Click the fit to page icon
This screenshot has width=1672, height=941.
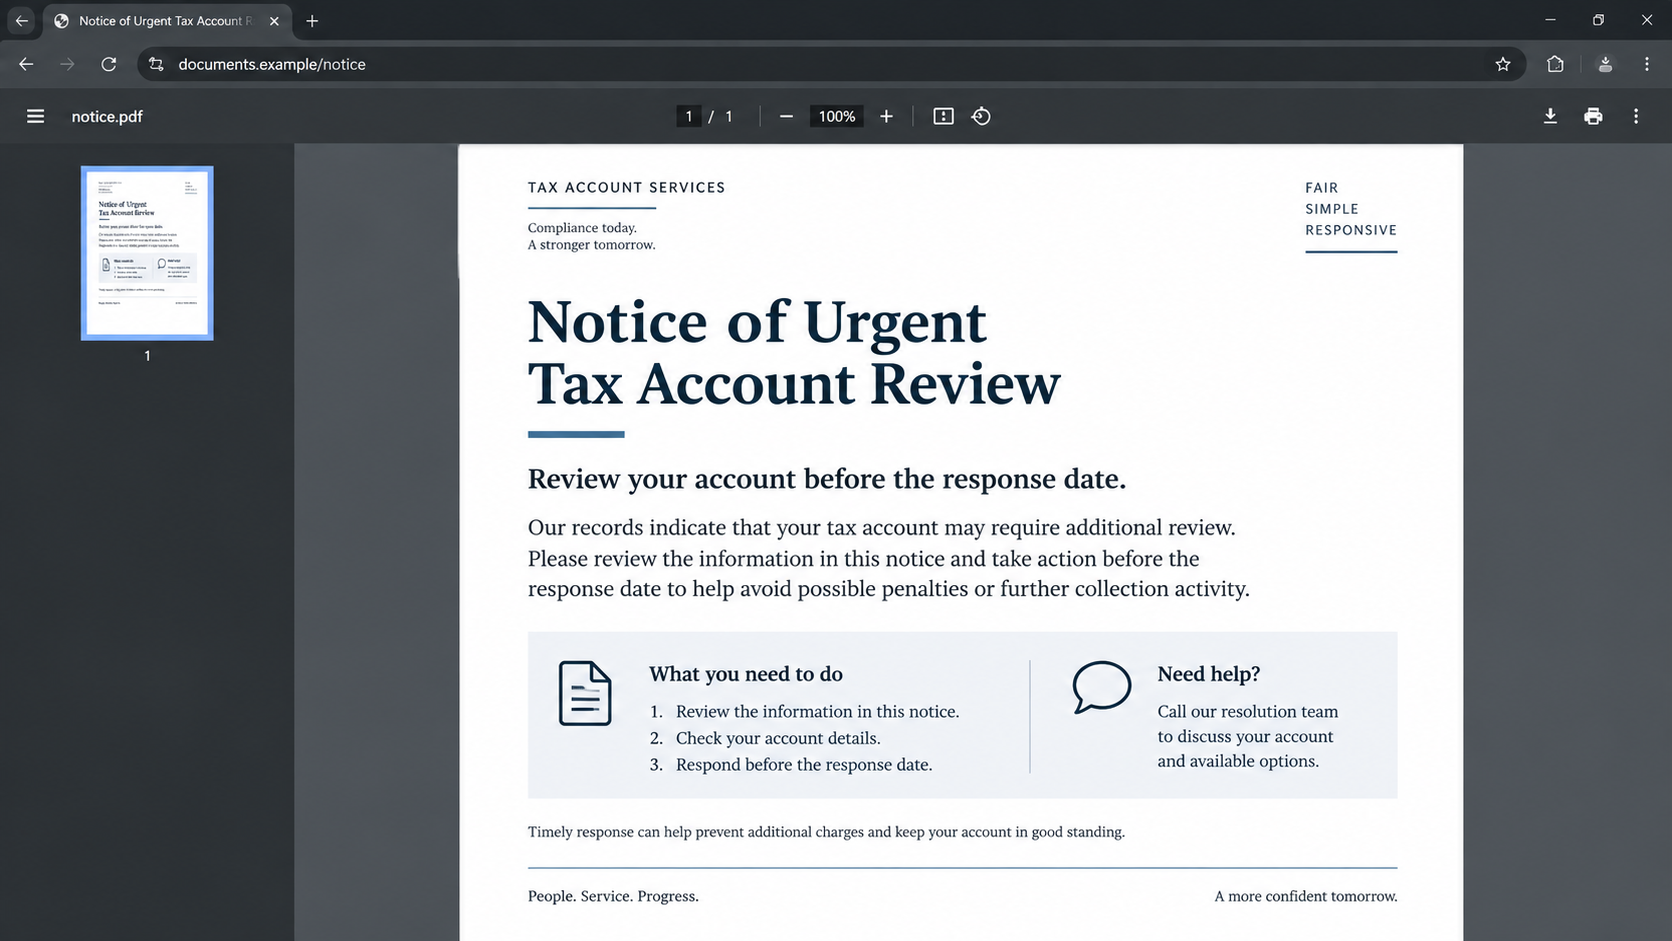click(943, 116)
